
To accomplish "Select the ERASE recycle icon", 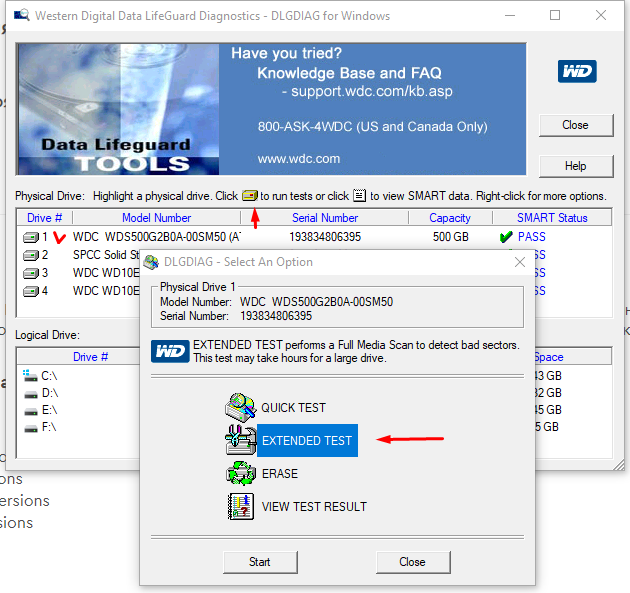I will [x=241, y=473].
